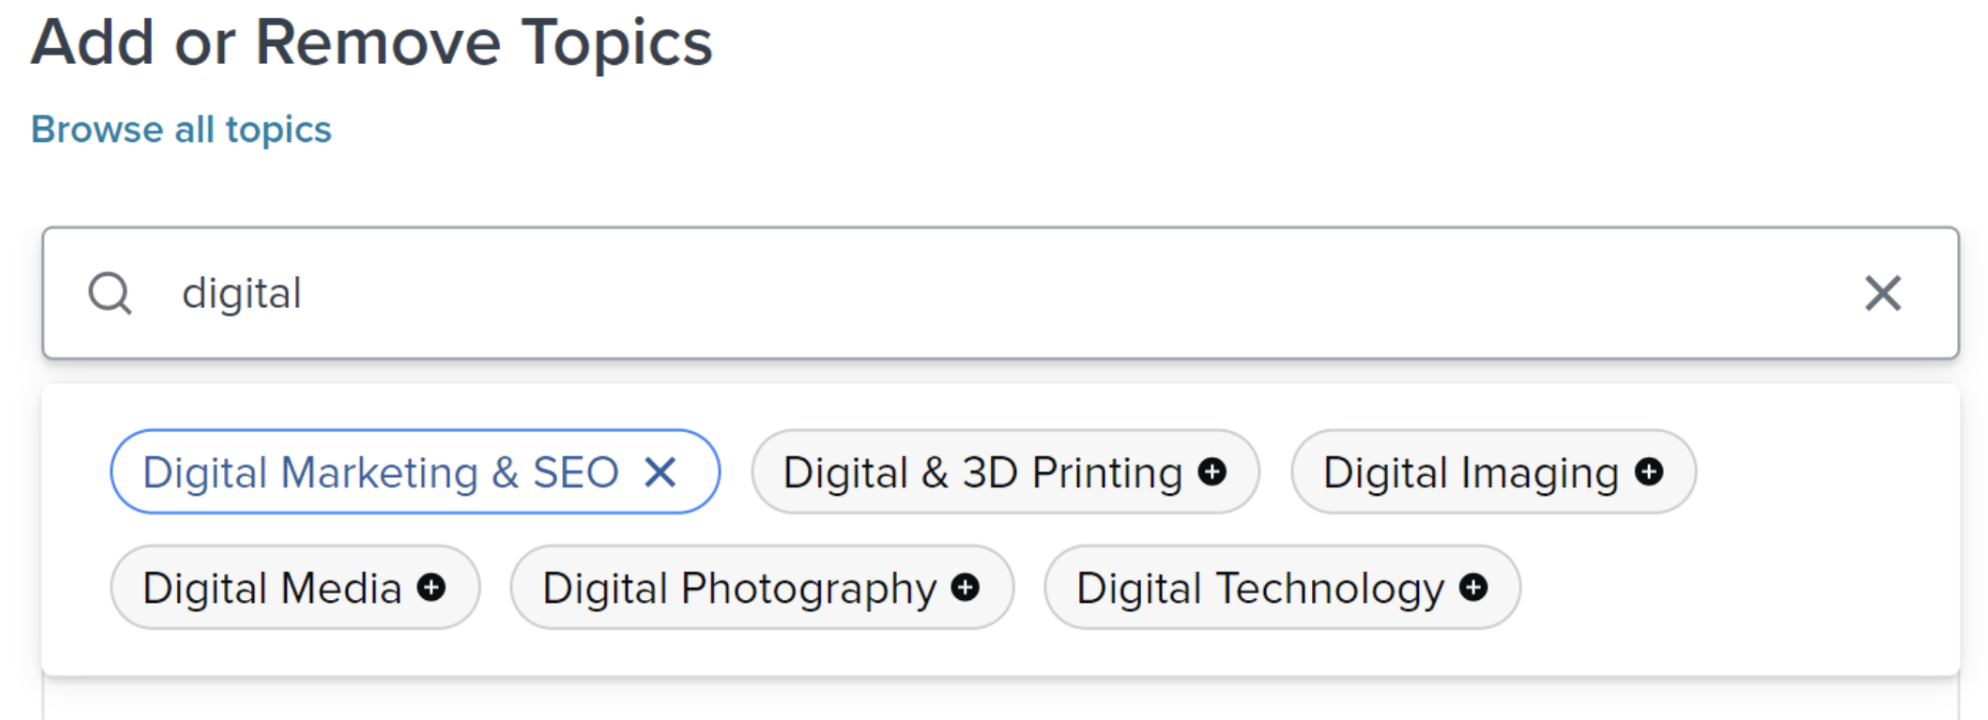Image resolution: width=1988 pixels, height=720 pixels.
Task: Click the Add or Remove Topics heading
Action: point(371,43)
